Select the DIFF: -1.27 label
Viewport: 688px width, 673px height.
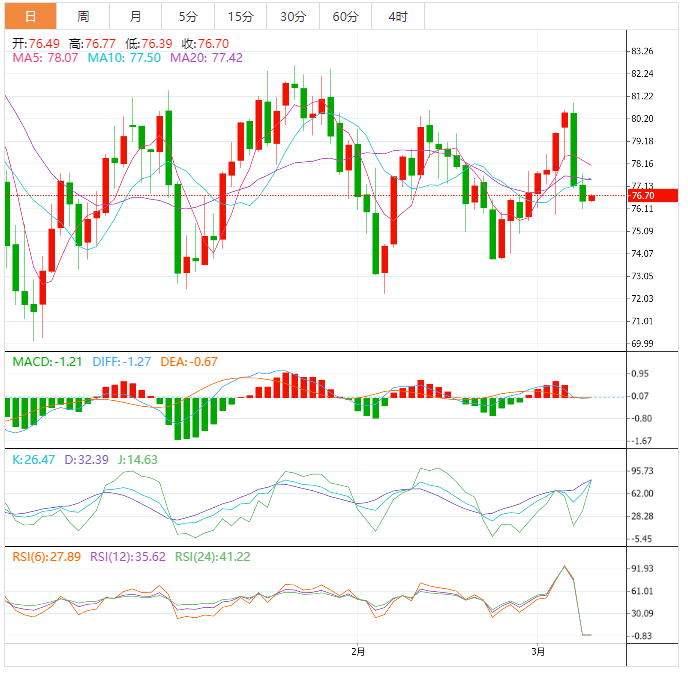(x=121, y=360)
